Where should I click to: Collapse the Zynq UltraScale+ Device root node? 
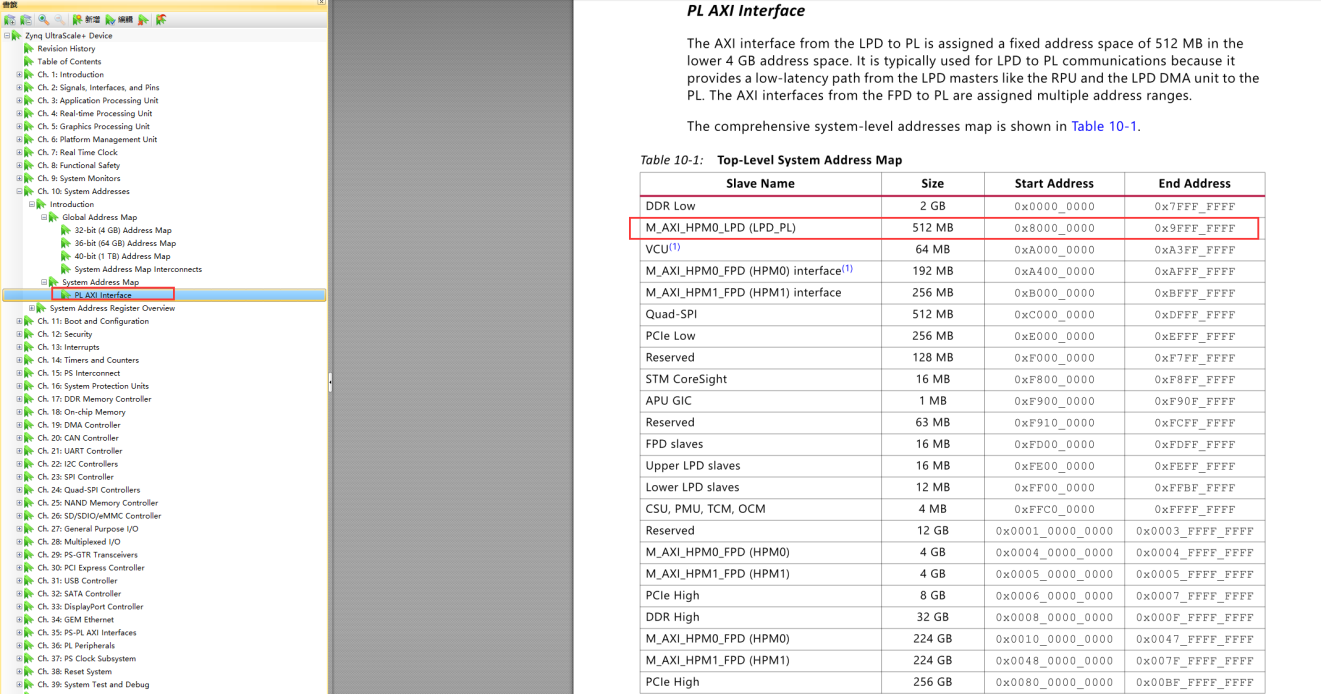(x=7, y=36)
